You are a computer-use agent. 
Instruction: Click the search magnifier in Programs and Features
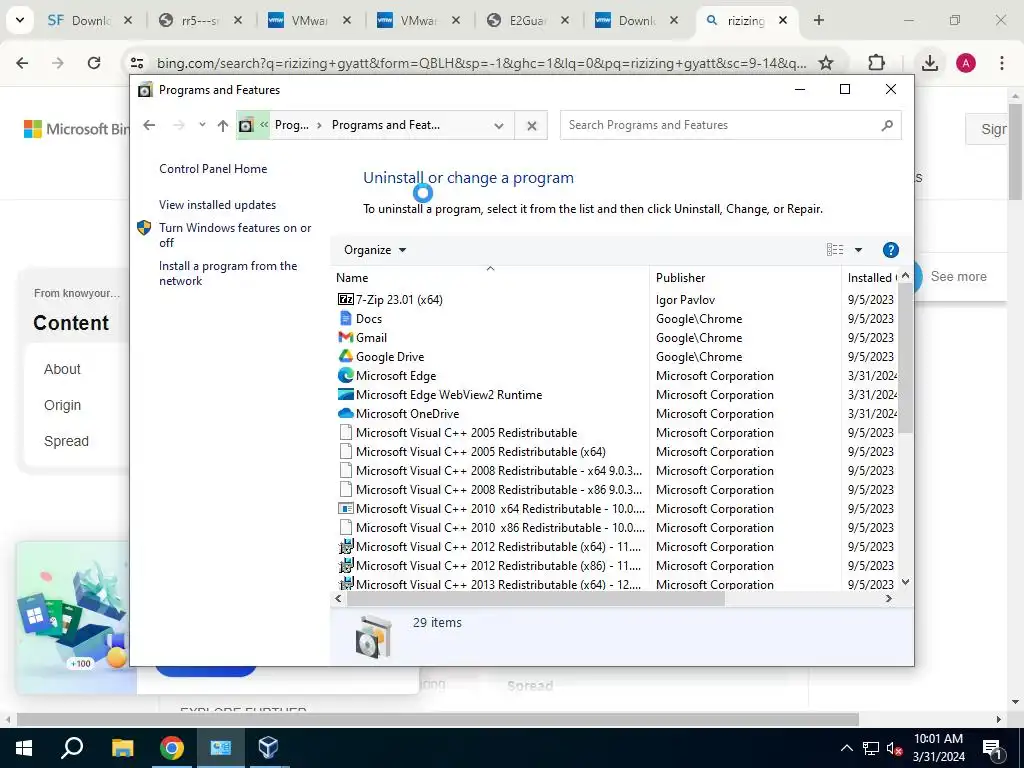(x=887, y=125)
